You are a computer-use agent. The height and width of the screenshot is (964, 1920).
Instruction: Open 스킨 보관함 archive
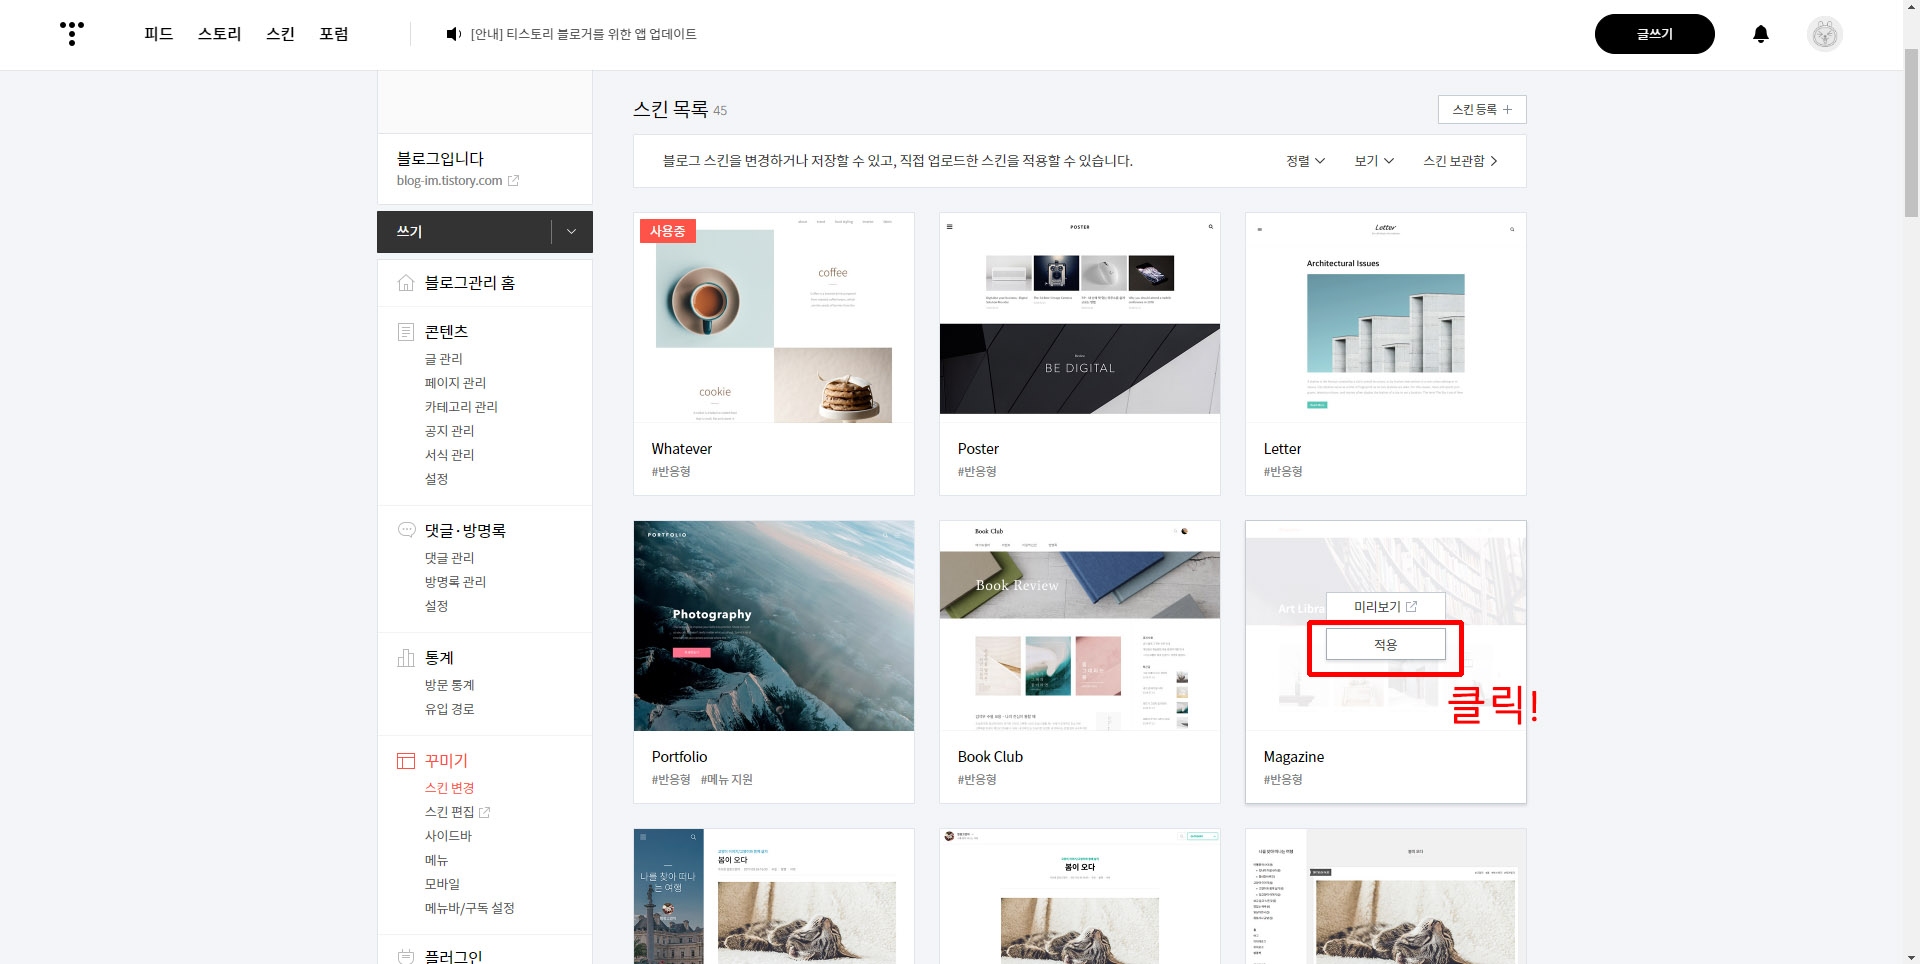pos(1460,161)
